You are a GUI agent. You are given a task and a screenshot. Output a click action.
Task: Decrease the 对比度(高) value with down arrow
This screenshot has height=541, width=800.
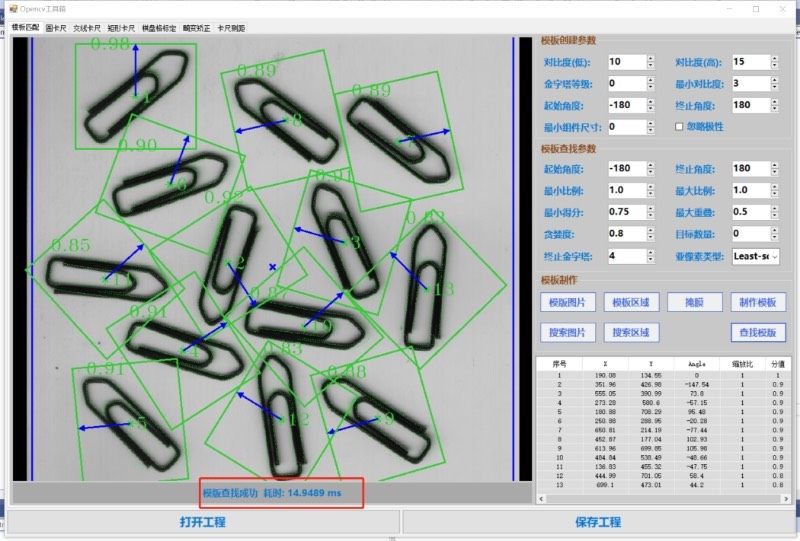[x=774, y=65]
